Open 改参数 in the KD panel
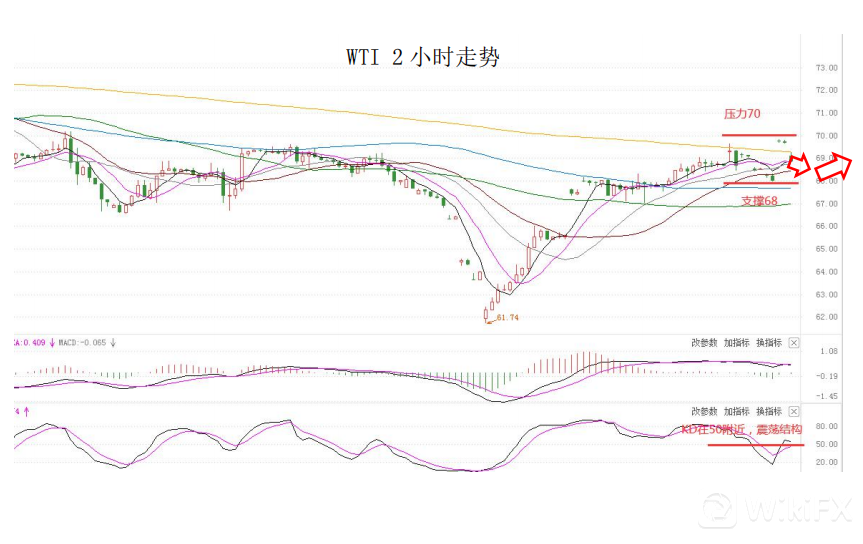This screenshot has height=544, width=863. pos(704,411)
